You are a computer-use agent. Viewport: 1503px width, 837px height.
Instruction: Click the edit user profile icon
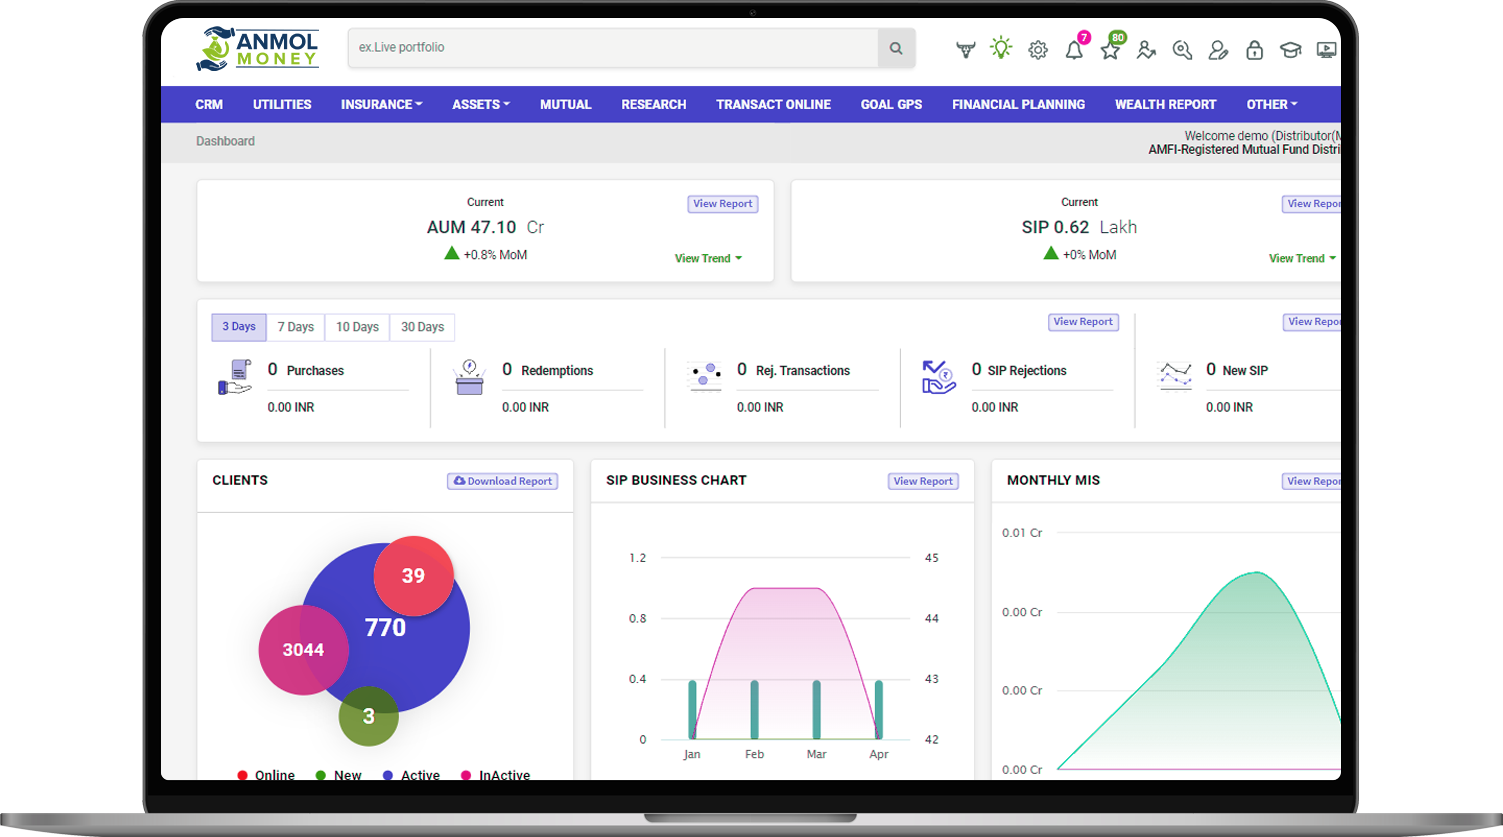1218,50
